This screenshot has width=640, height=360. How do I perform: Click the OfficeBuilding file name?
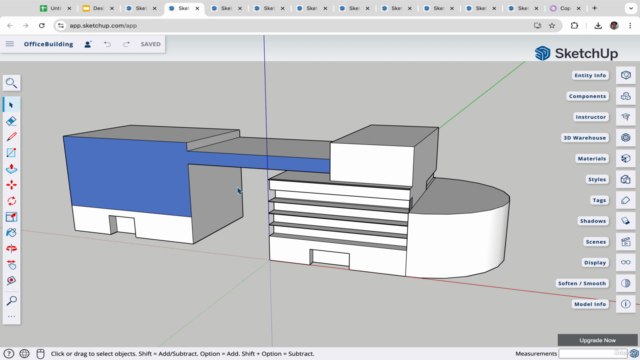(48, 44)
